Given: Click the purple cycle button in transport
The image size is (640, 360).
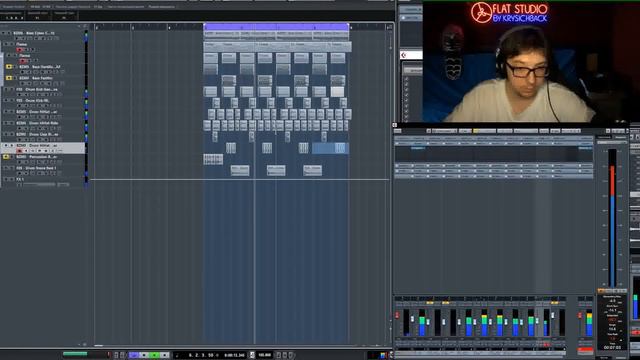Looking at the screenshot, I should pos(134,355).
